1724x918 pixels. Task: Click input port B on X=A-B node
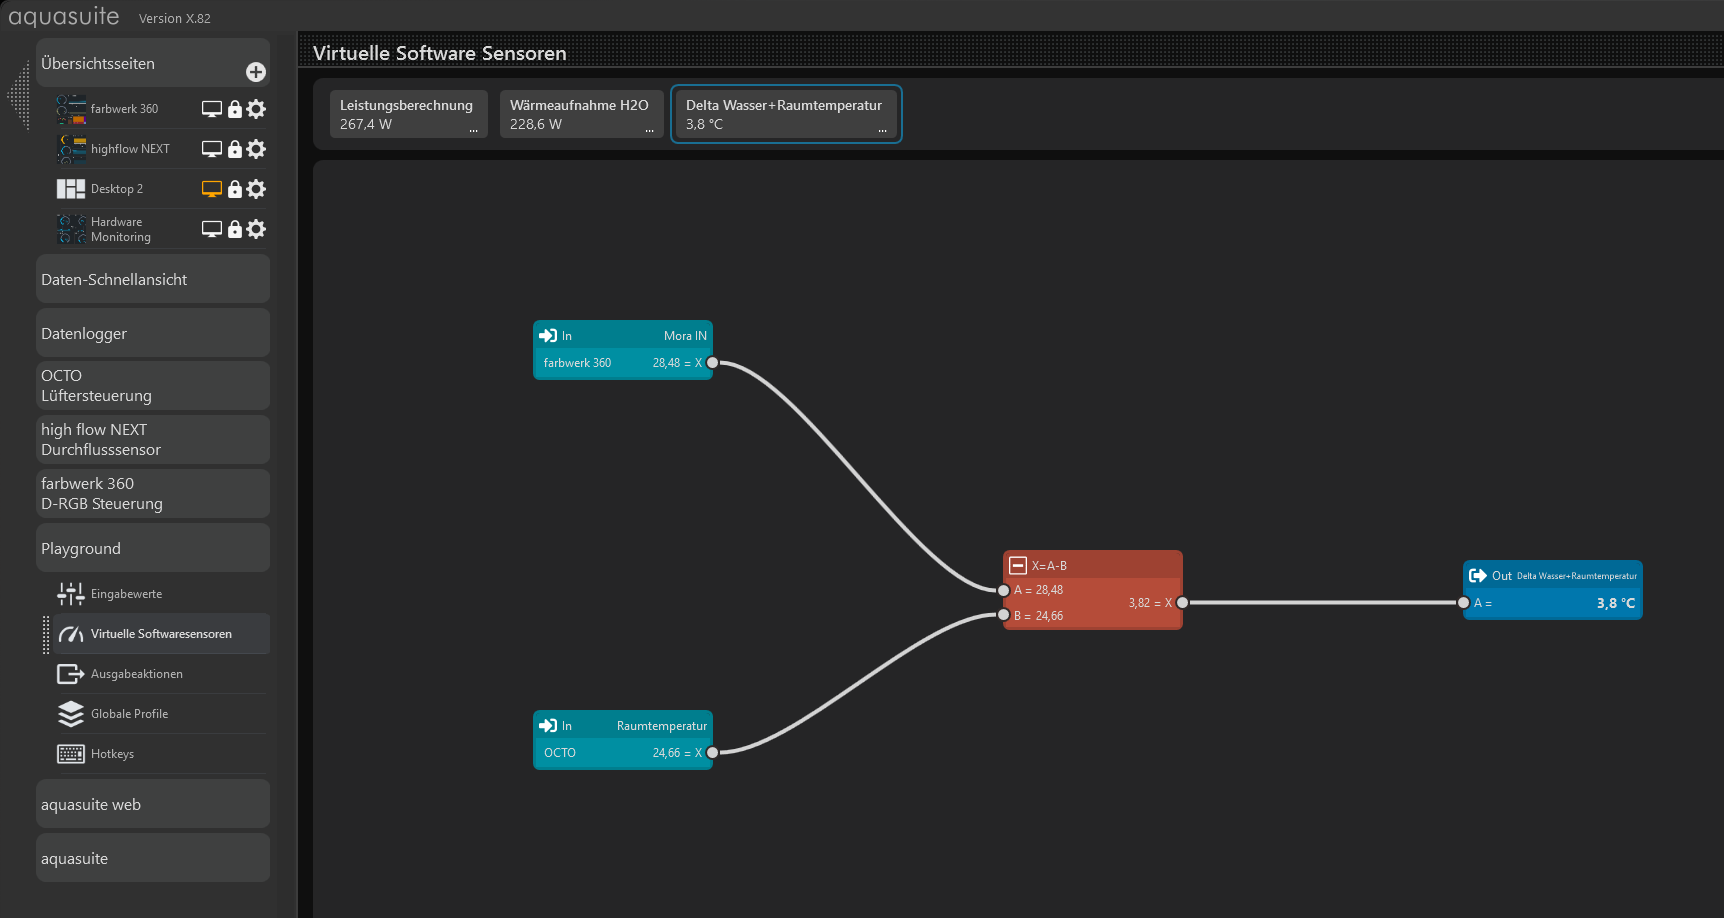point(1004,615)
